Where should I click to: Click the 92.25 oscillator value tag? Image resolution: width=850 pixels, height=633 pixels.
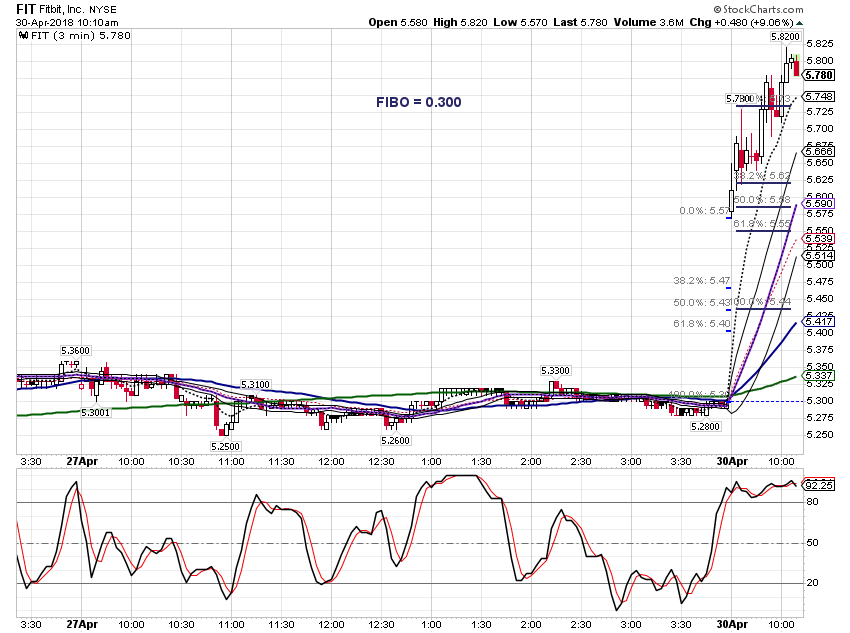819,485
